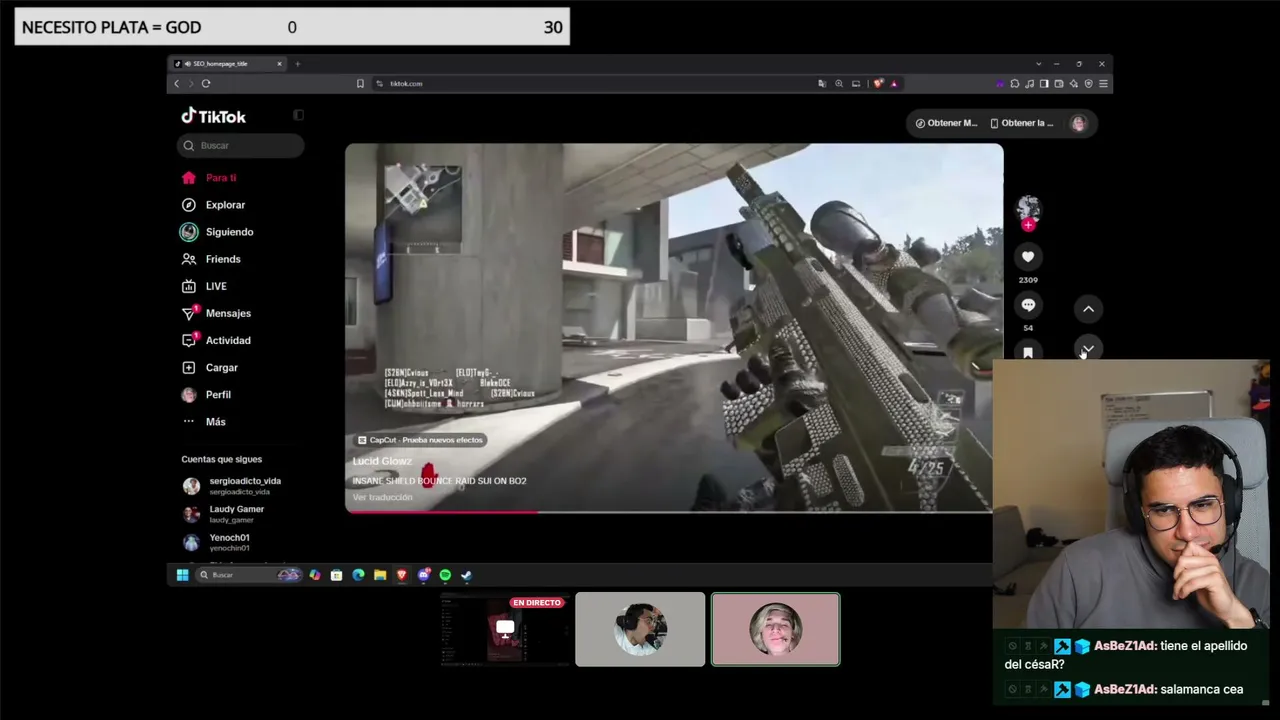The width and height of the screenshot is (1280, 720).
Task: Select the pink-background participant thumbnail
Action: click(776, 629)
